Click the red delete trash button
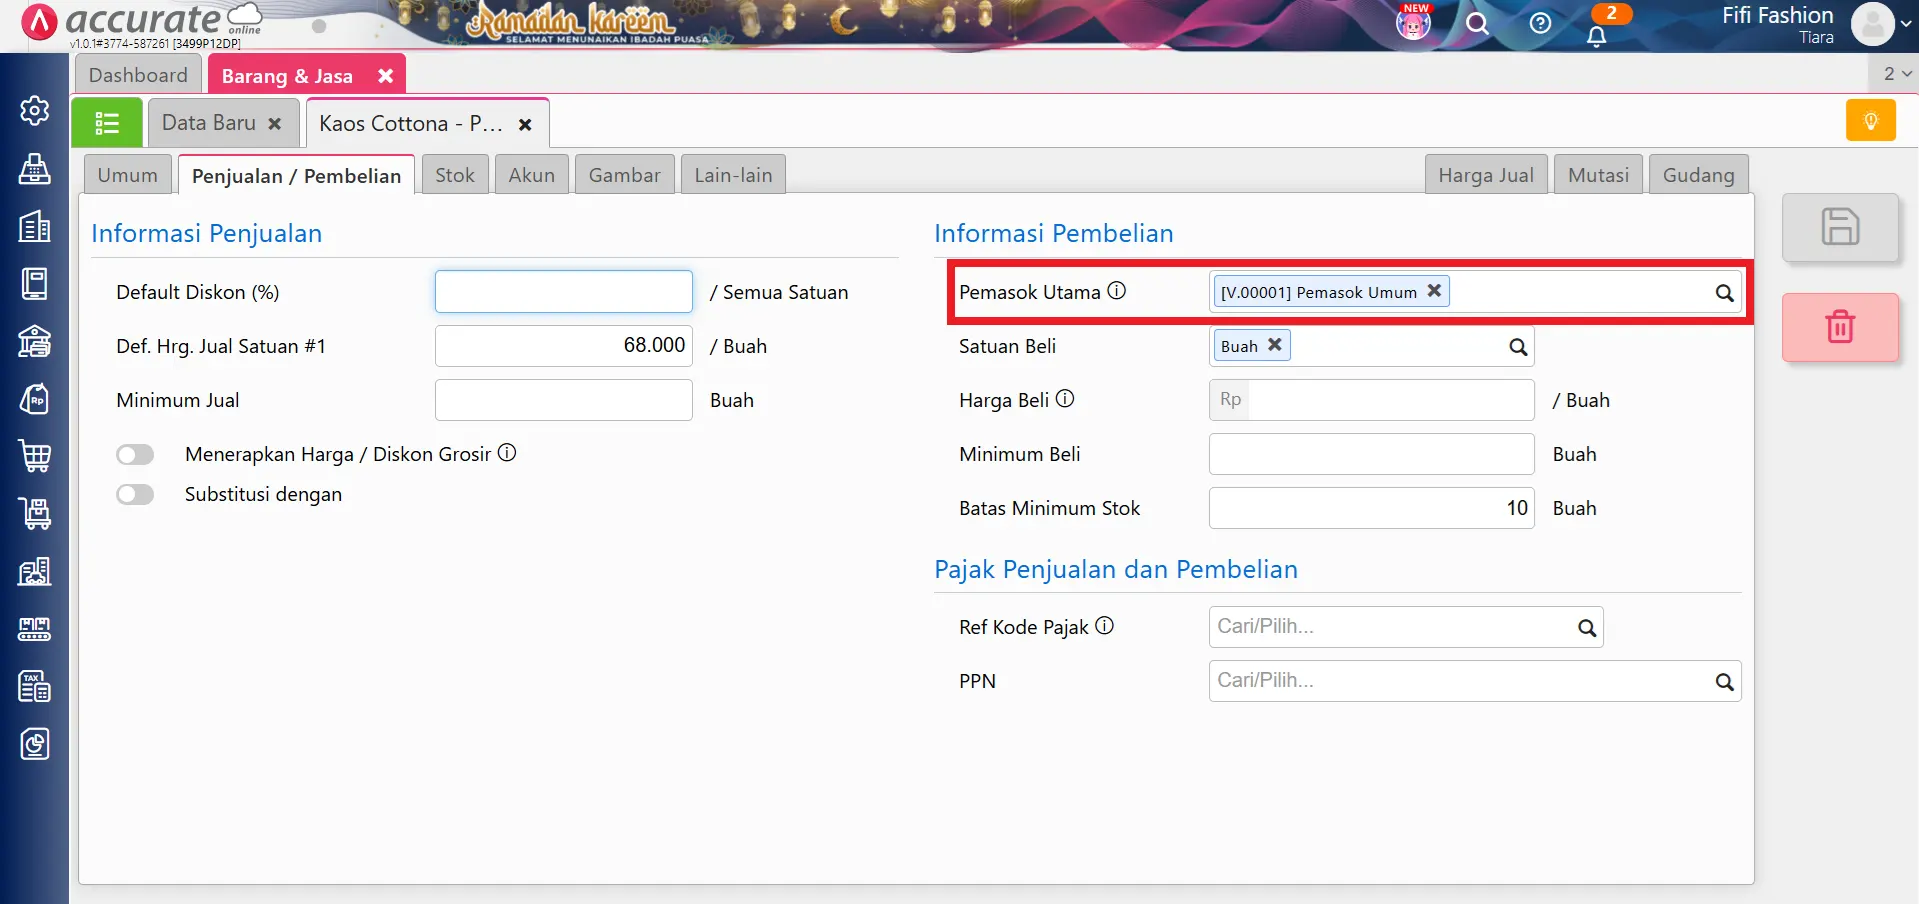Image resolution: width=1919 pixels, height=904 pixels. [x=1840, y=327]
